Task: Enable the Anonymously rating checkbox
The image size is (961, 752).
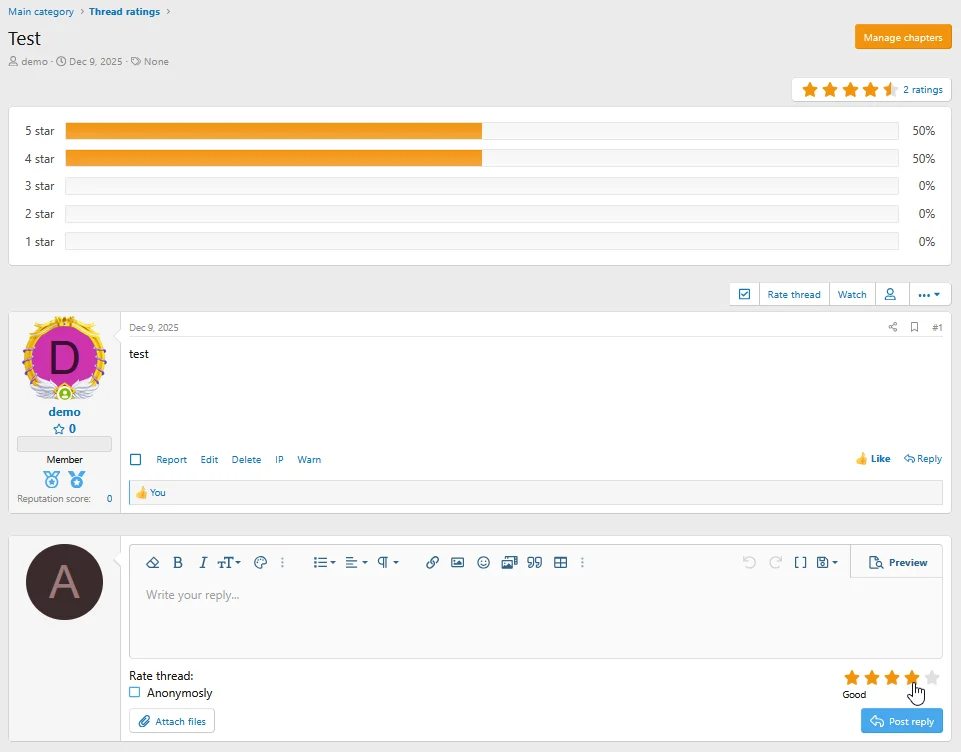Action: click(135, 692)
